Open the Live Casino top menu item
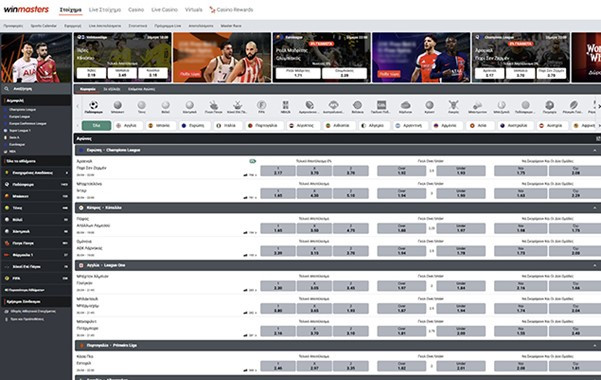The height and width of the screenshot is (380, 601). (164, 10)
